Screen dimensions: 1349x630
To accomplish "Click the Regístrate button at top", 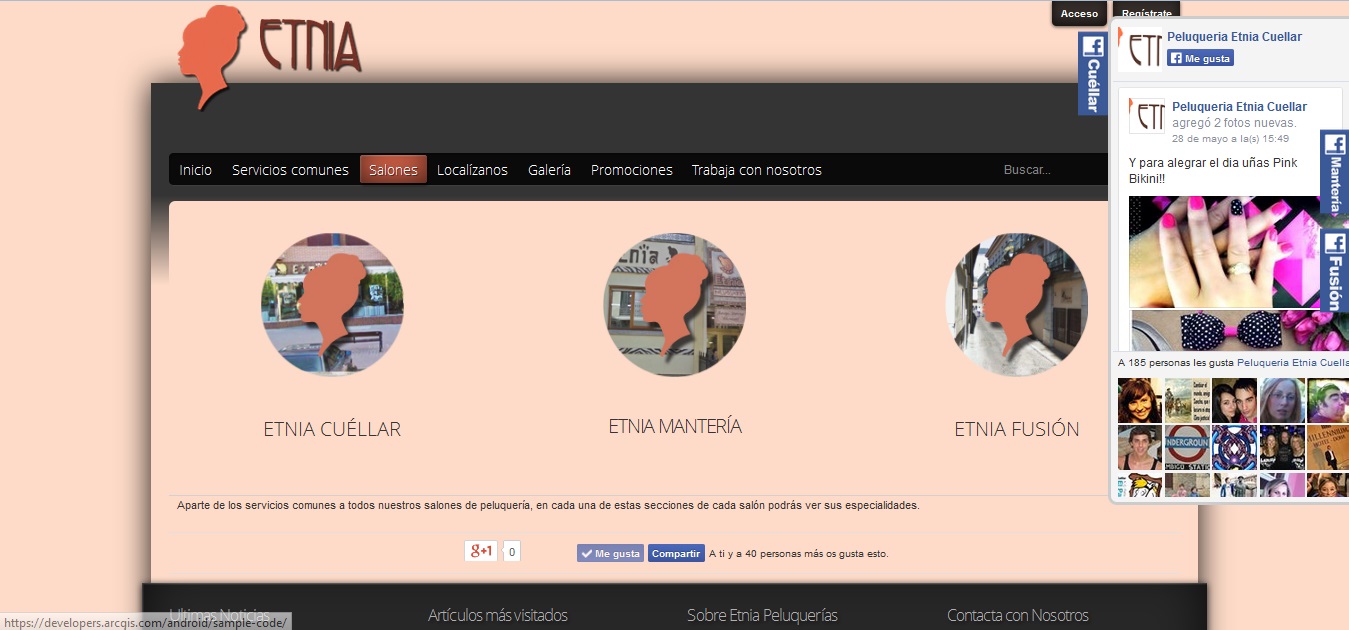I will coord(1146,11).
